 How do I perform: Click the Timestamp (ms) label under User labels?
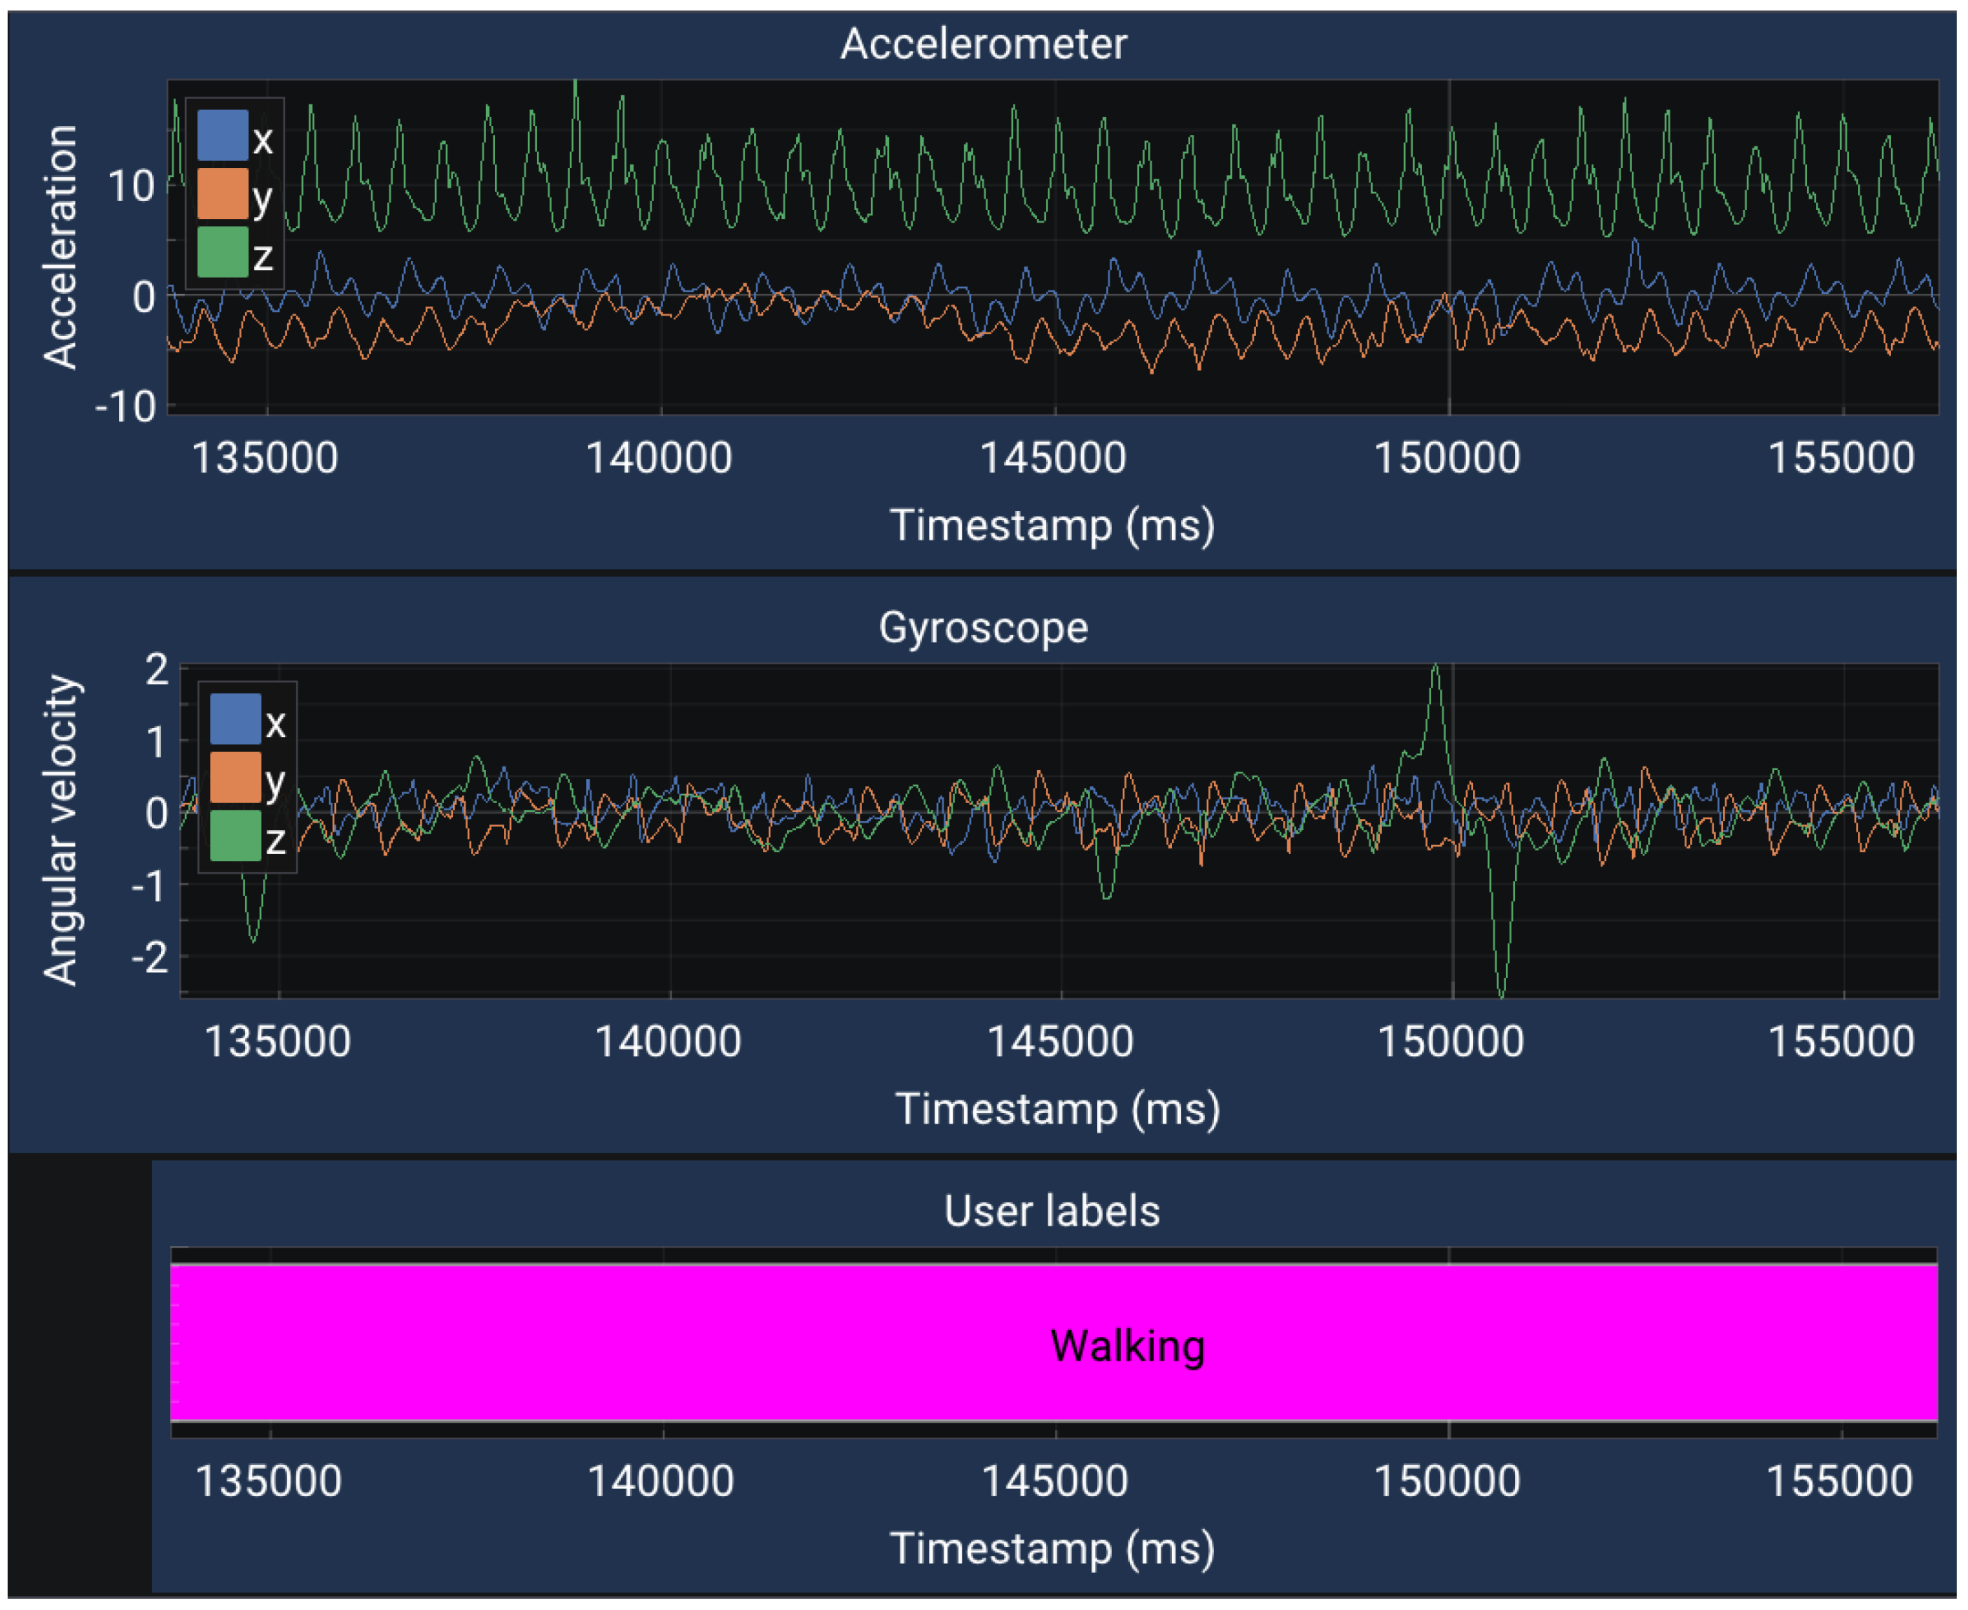pos(1052,1549)
